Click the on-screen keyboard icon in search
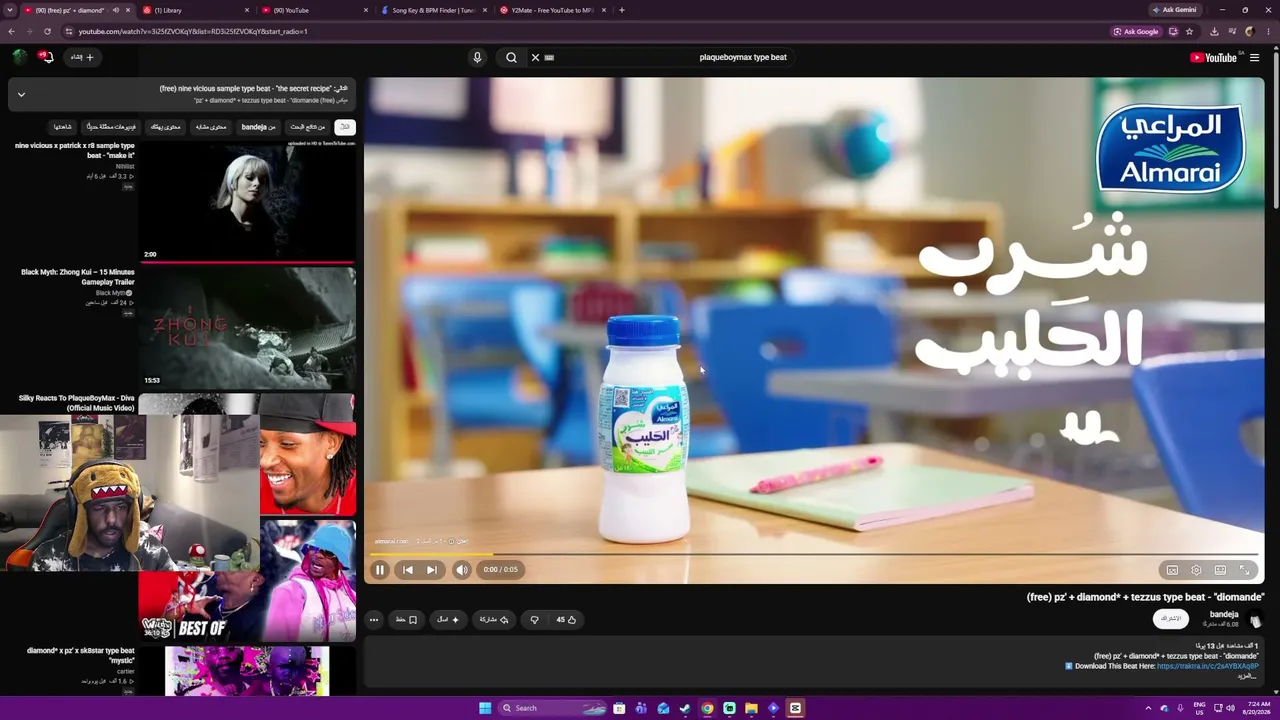This screenshot has height=720, width=1280. pyautogui.click(x=549, y=58)
